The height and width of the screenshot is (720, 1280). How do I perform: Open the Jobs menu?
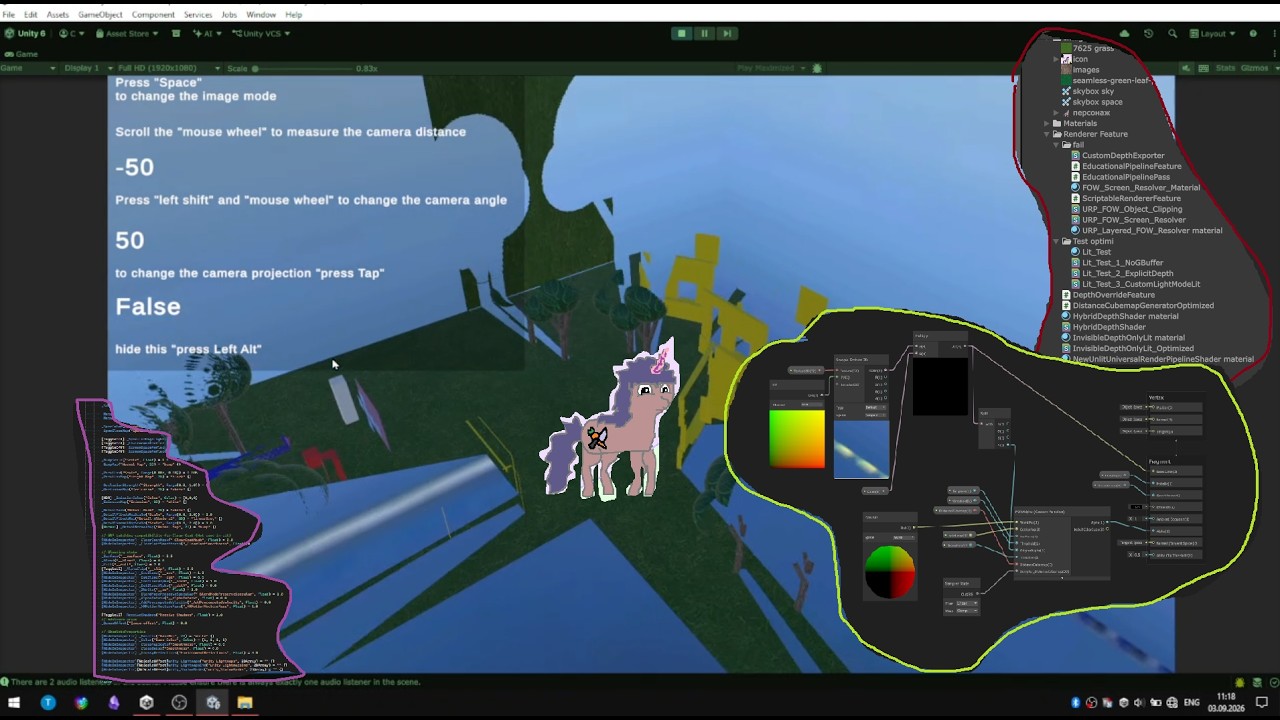tap(229, 15)
